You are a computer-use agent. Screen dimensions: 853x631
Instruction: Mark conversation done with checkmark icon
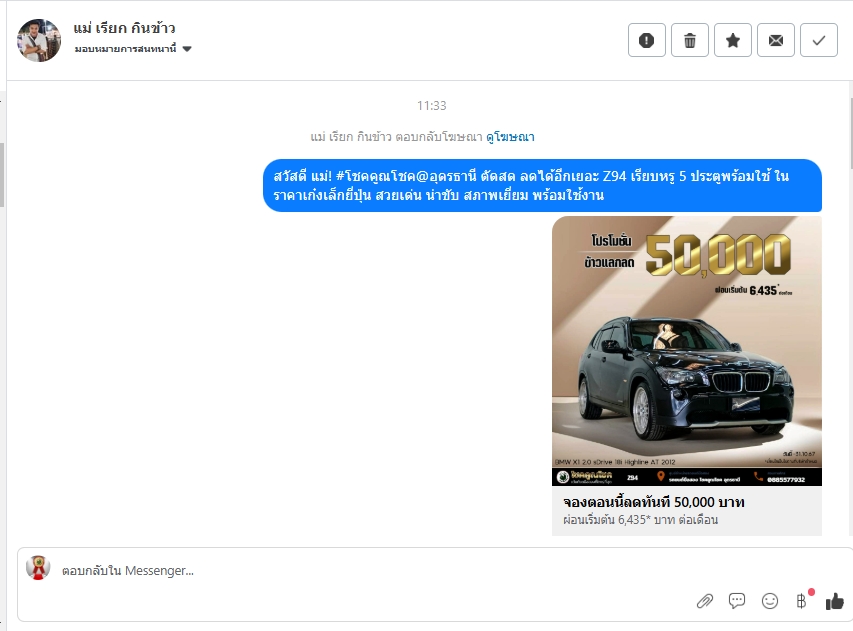(819, 40)
